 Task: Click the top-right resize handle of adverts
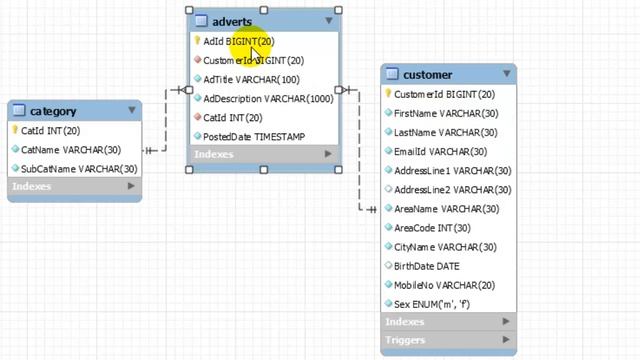(338, 10)
